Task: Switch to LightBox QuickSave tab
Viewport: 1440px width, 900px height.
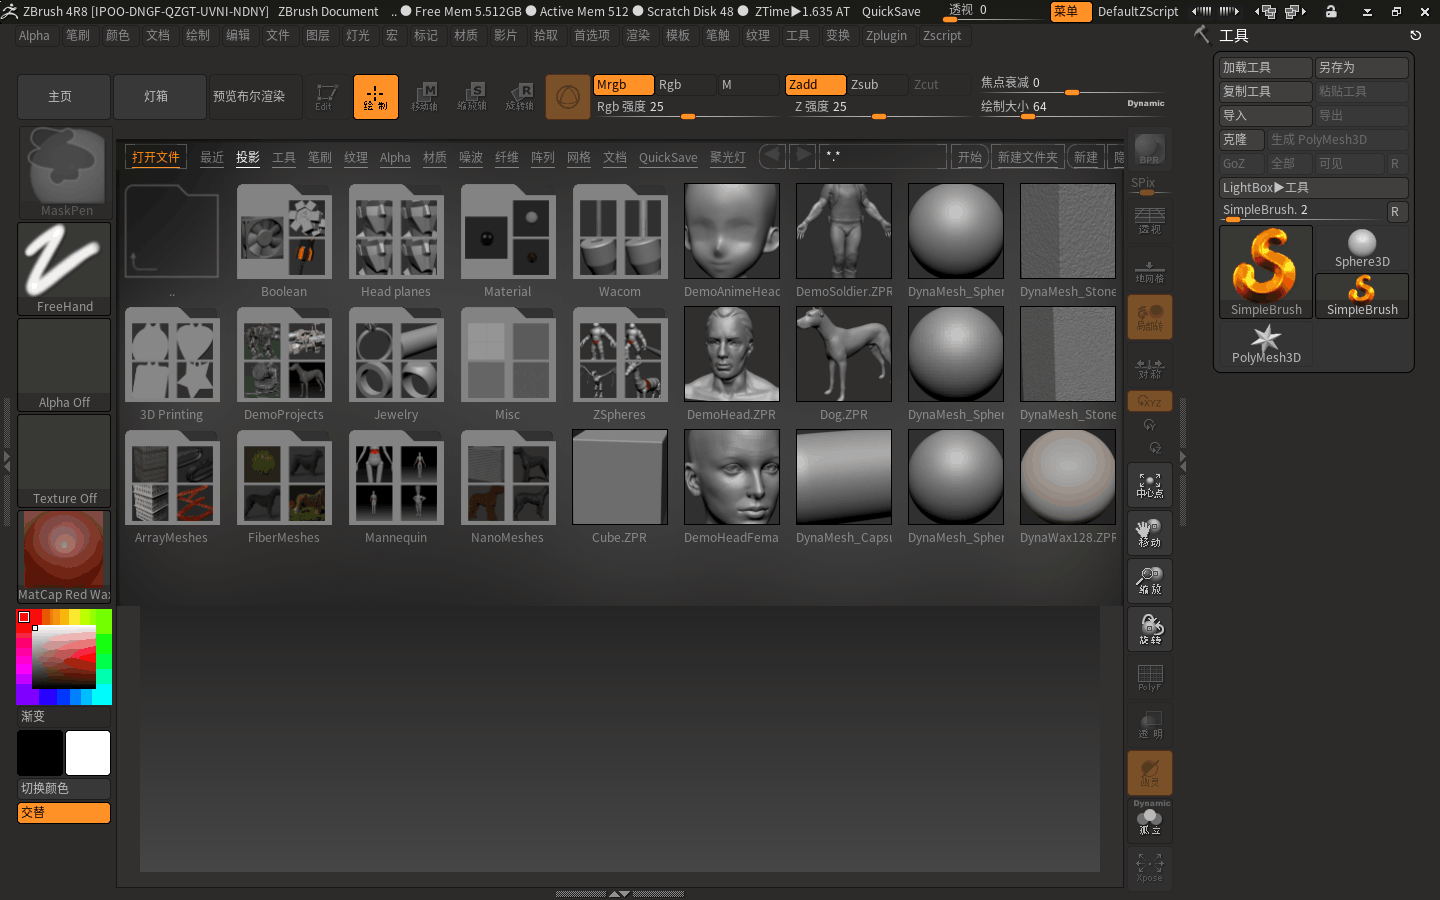Action: point(668,157)
